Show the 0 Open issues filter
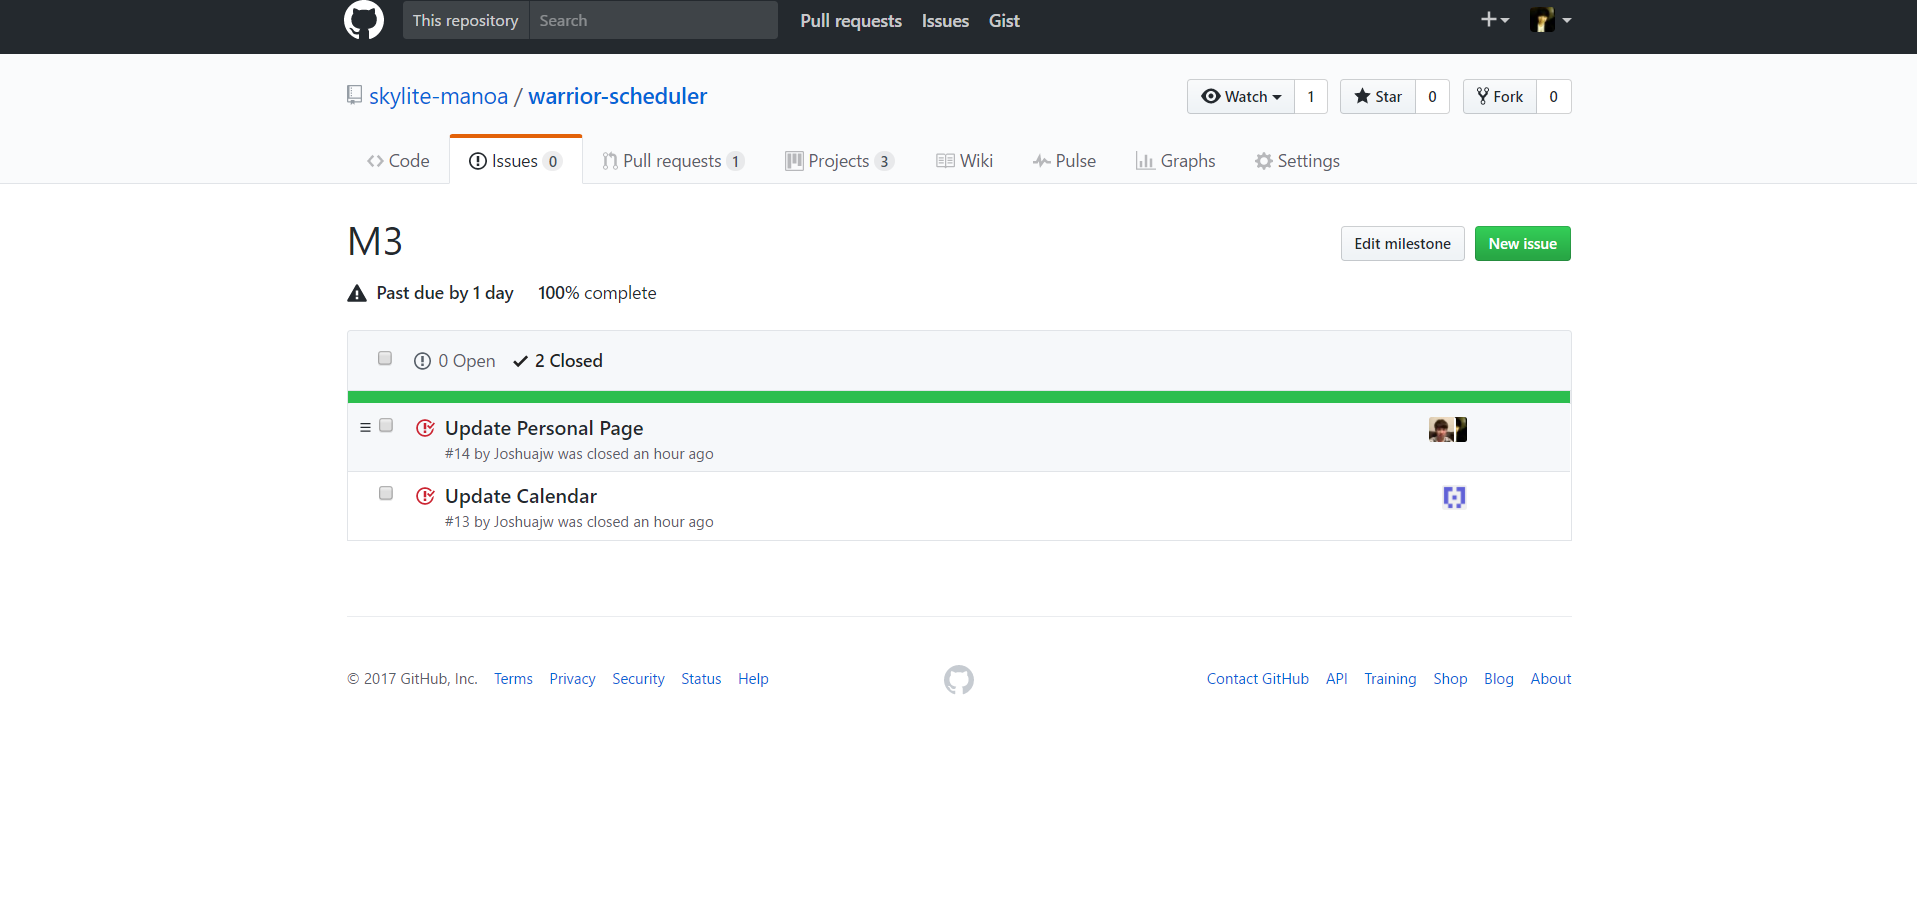The image size is (1917, 905). (x=455, y=361)
